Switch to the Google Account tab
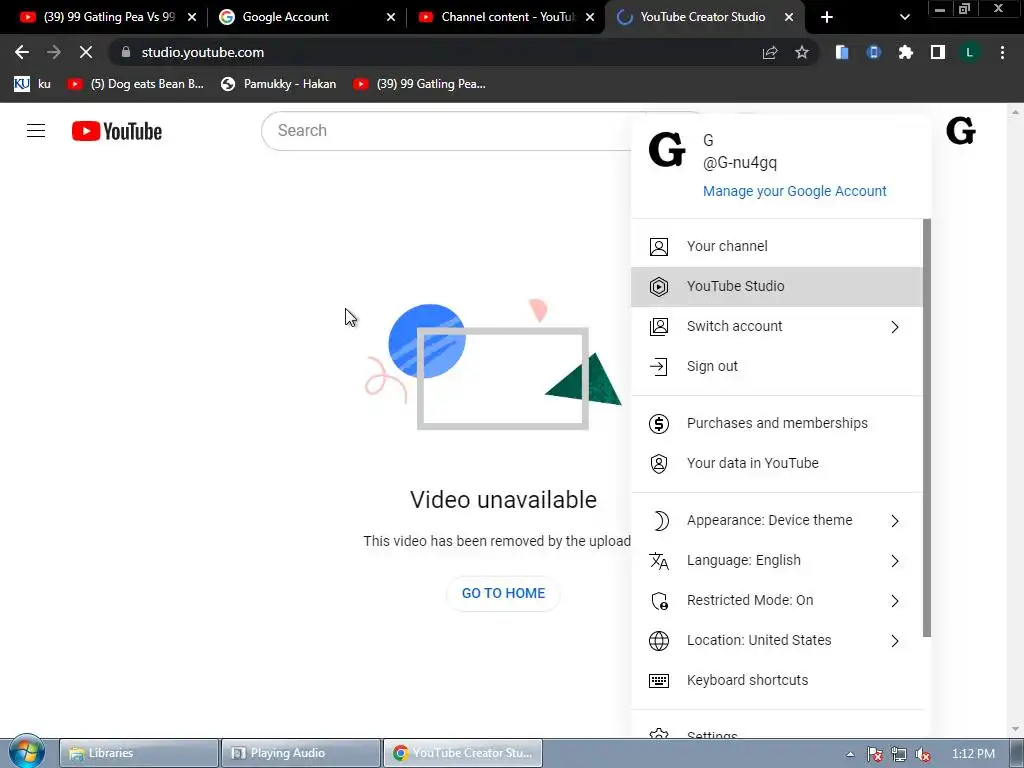Image resolution: width=1024 pixels, height=768 pixels. point(306,17)
